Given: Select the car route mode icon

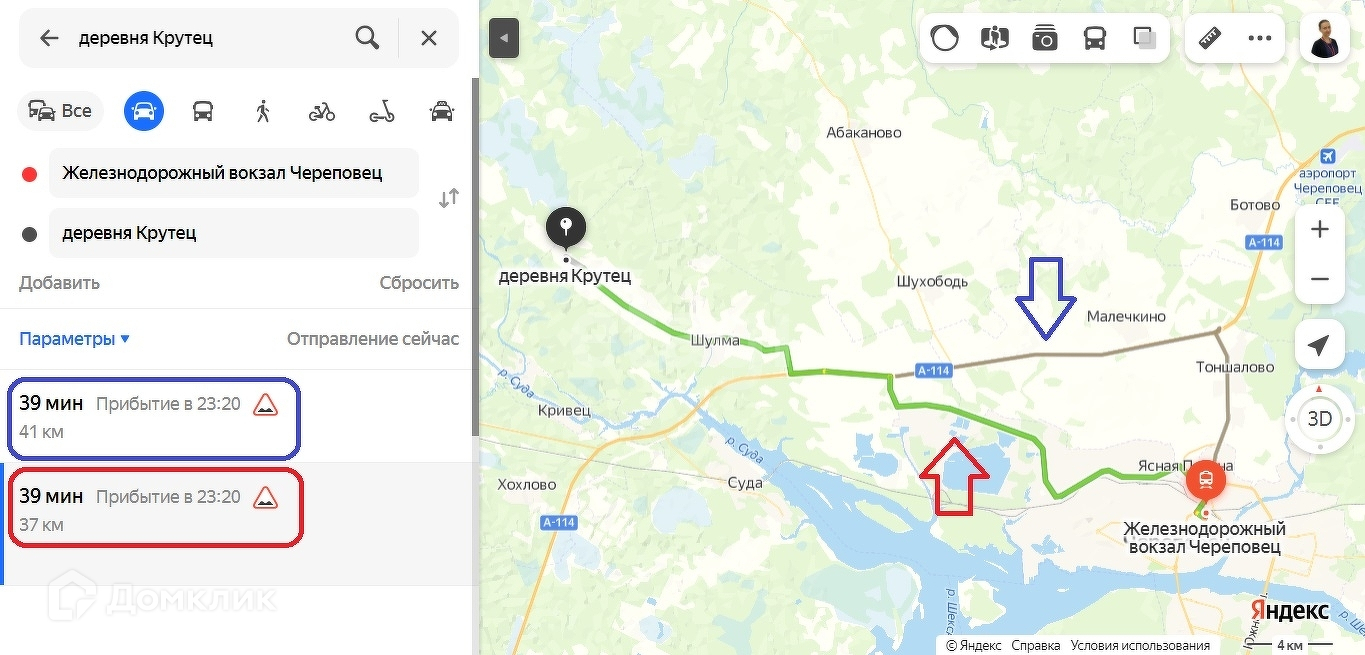Looking at the screenshot, I should [x=144, y=111].
